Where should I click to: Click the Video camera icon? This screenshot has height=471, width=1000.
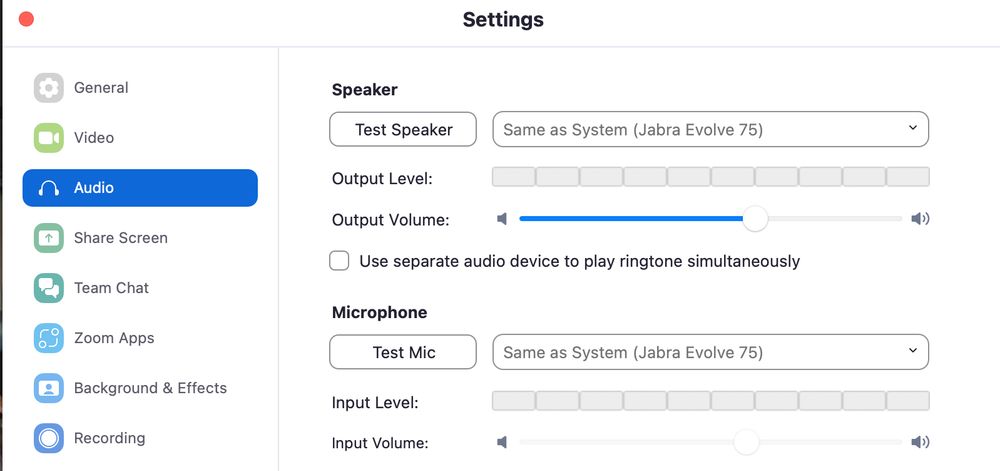coord(48,138)
